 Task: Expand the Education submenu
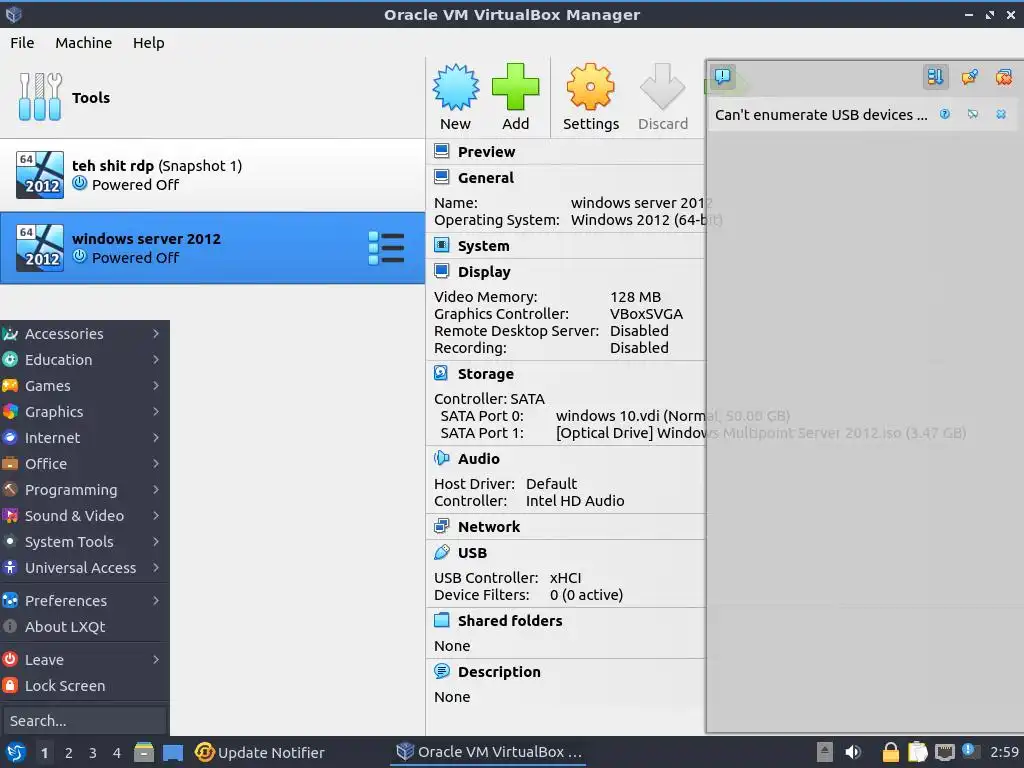click(x=84, y=360)
